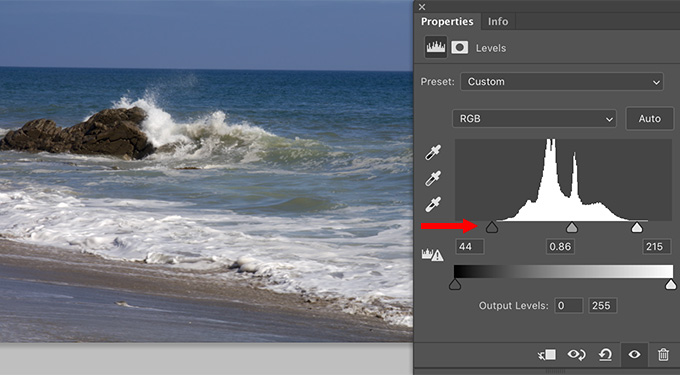View previous state with eye-arrow icon

(x=576, y=355)
